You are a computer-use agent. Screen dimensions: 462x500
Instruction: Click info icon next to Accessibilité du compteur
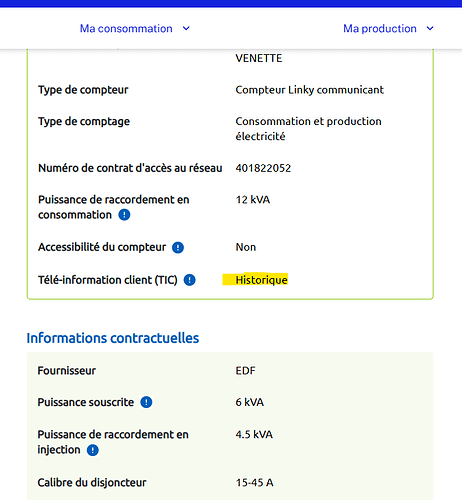tap(178, 247)
